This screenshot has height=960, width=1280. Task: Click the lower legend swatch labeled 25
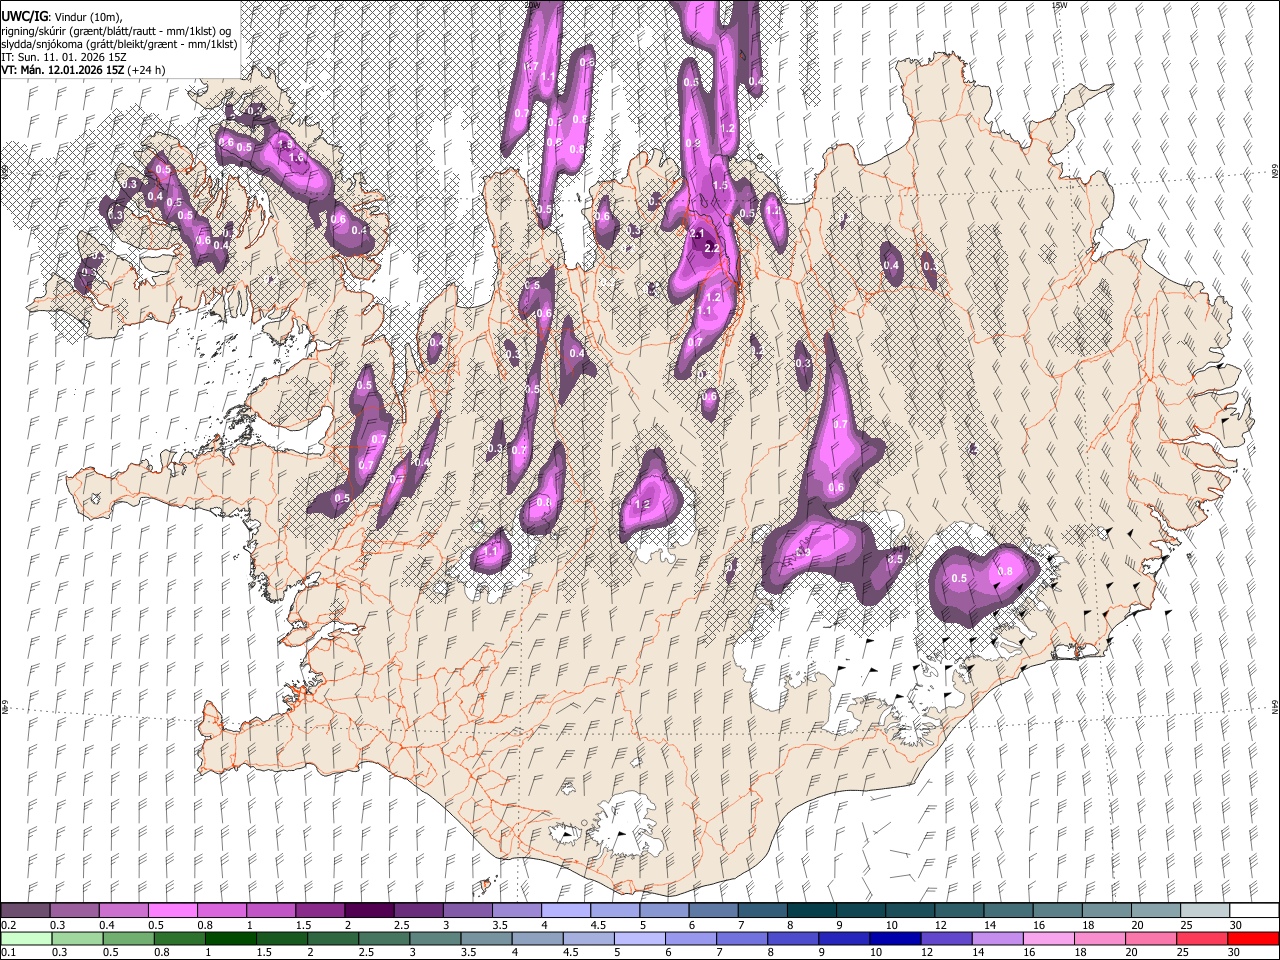pyautogui.click(x=1202, y=938)
